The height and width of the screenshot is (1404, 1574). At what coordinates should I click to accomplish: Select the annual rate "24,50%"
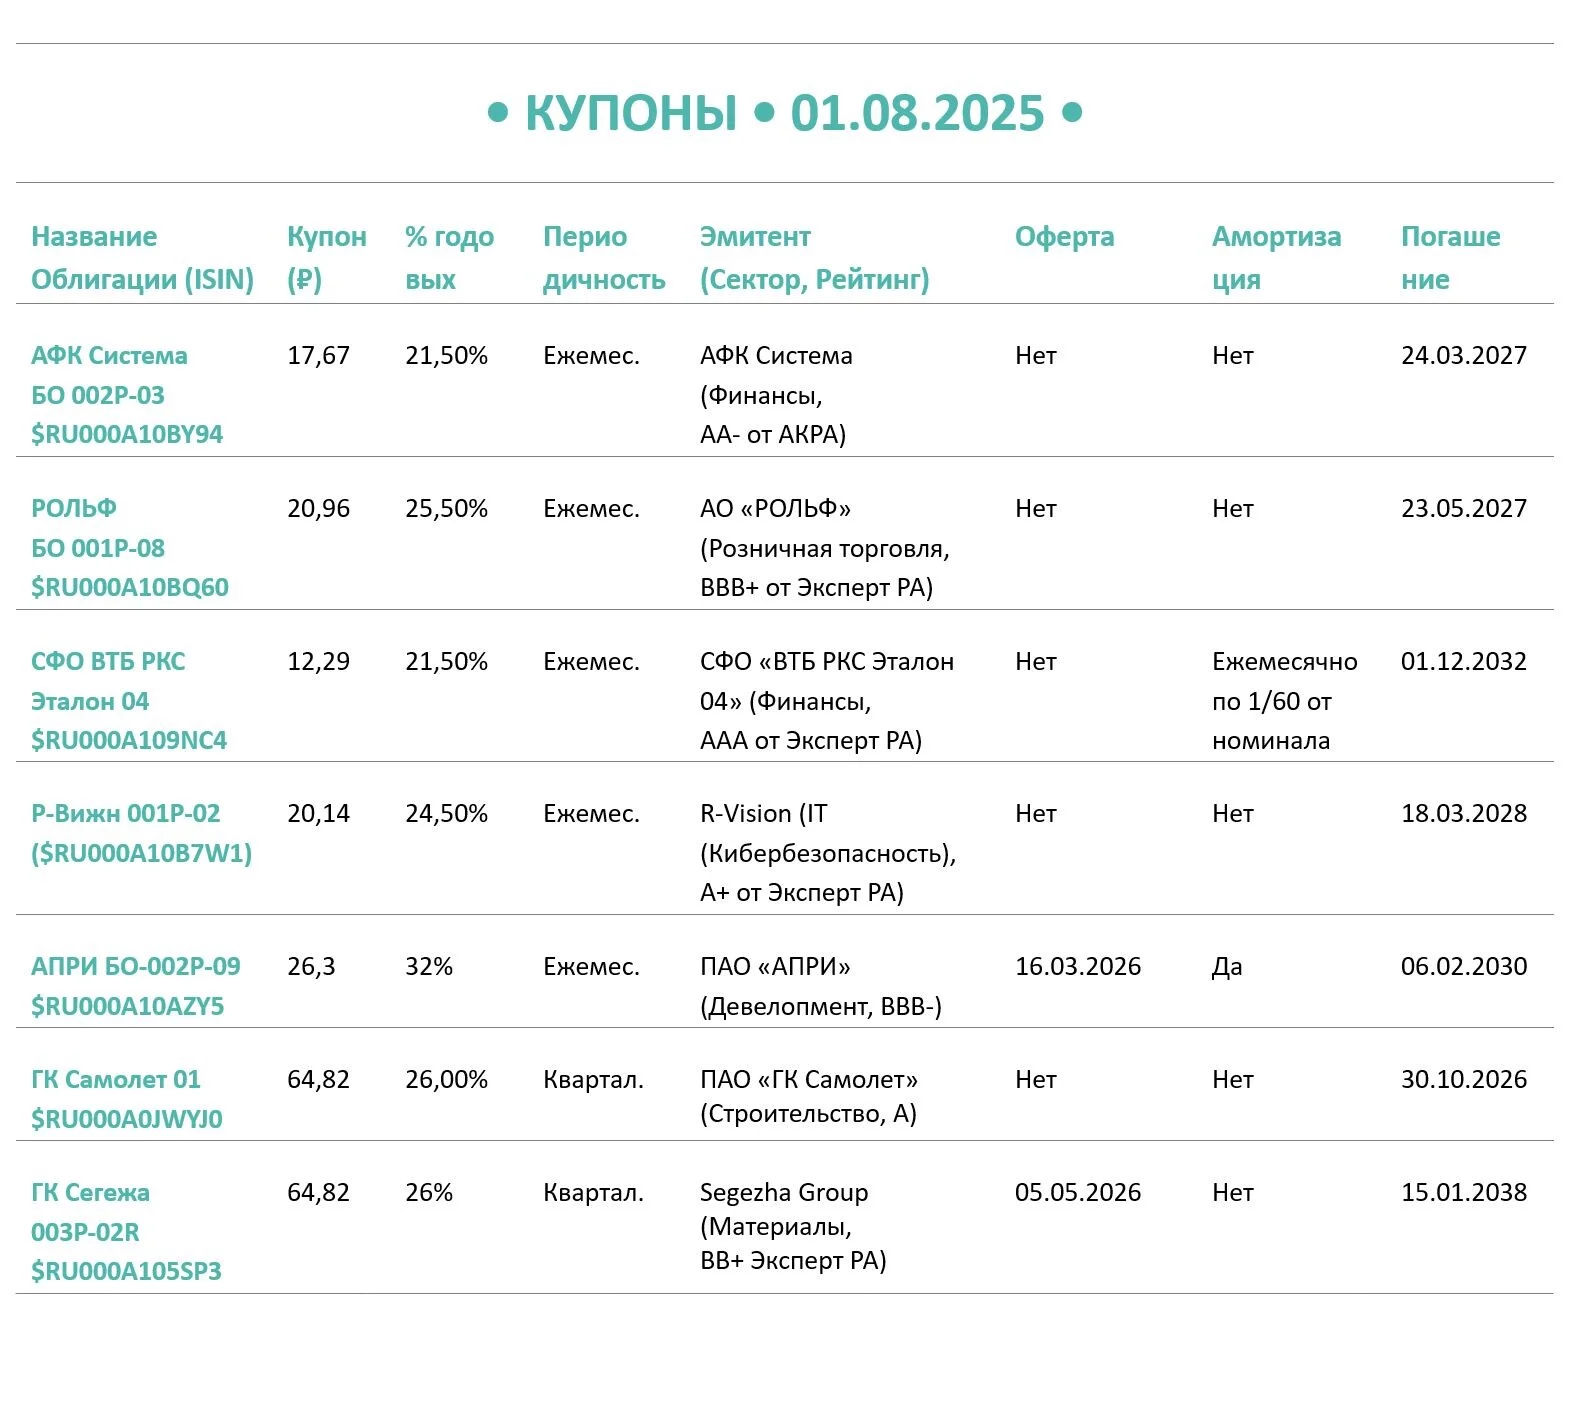click(446, 814)
